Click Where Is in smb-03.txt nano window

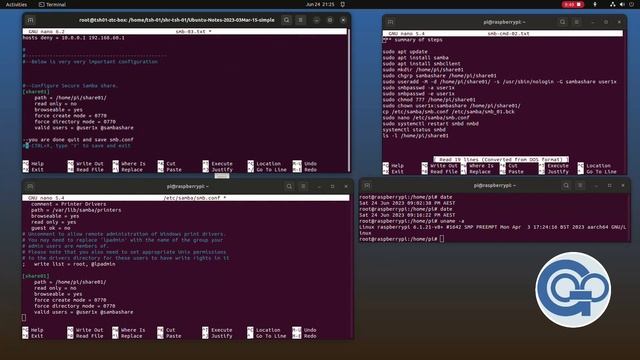click(x=129, y=164)
